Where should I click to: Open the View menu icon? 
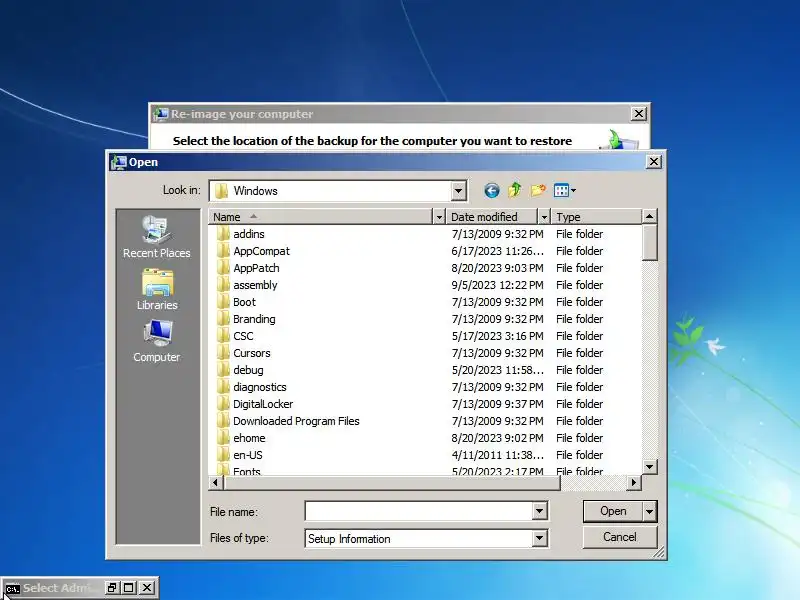[565, 190]
